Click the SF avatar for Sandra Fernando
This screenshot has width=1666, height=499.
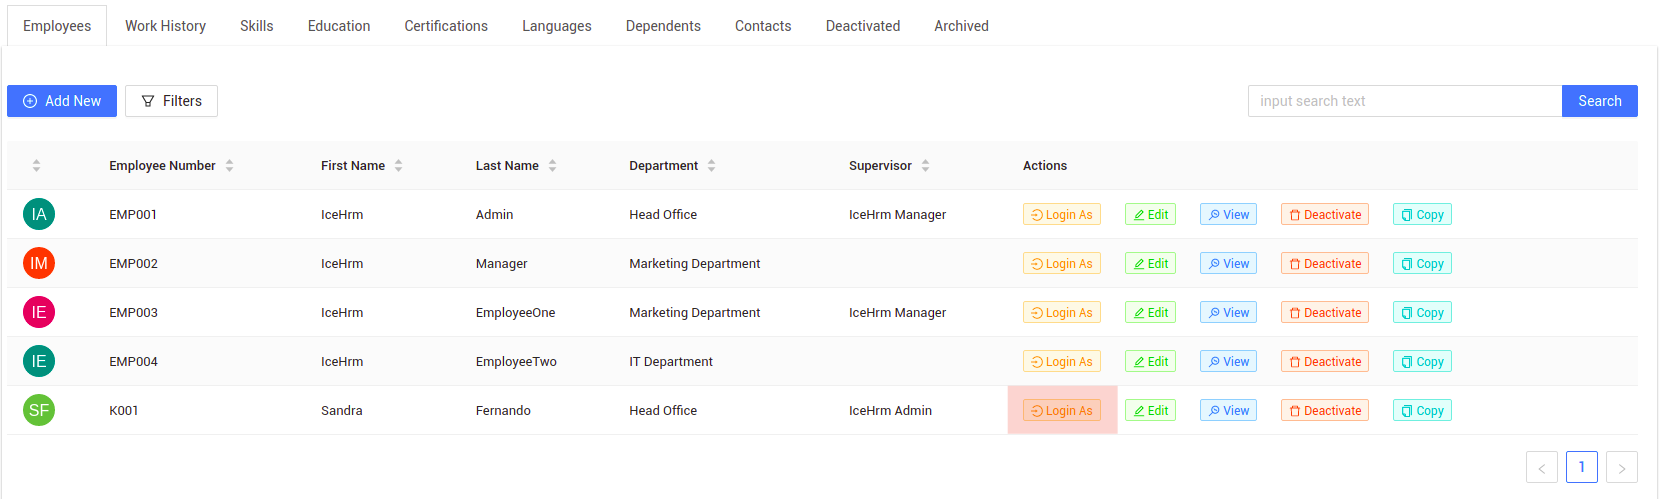click(39, 410)
